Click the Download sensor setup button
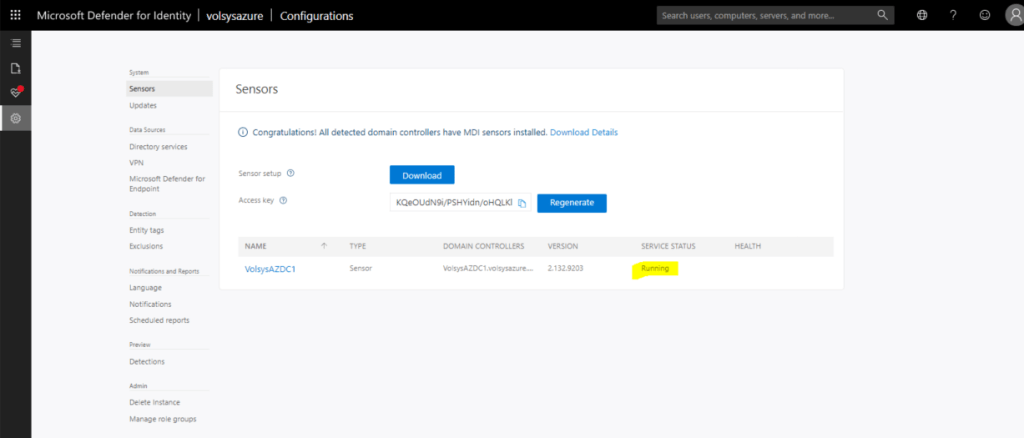Image resolution: width=1024 pixels, height=438 pixels. point(422,175)
